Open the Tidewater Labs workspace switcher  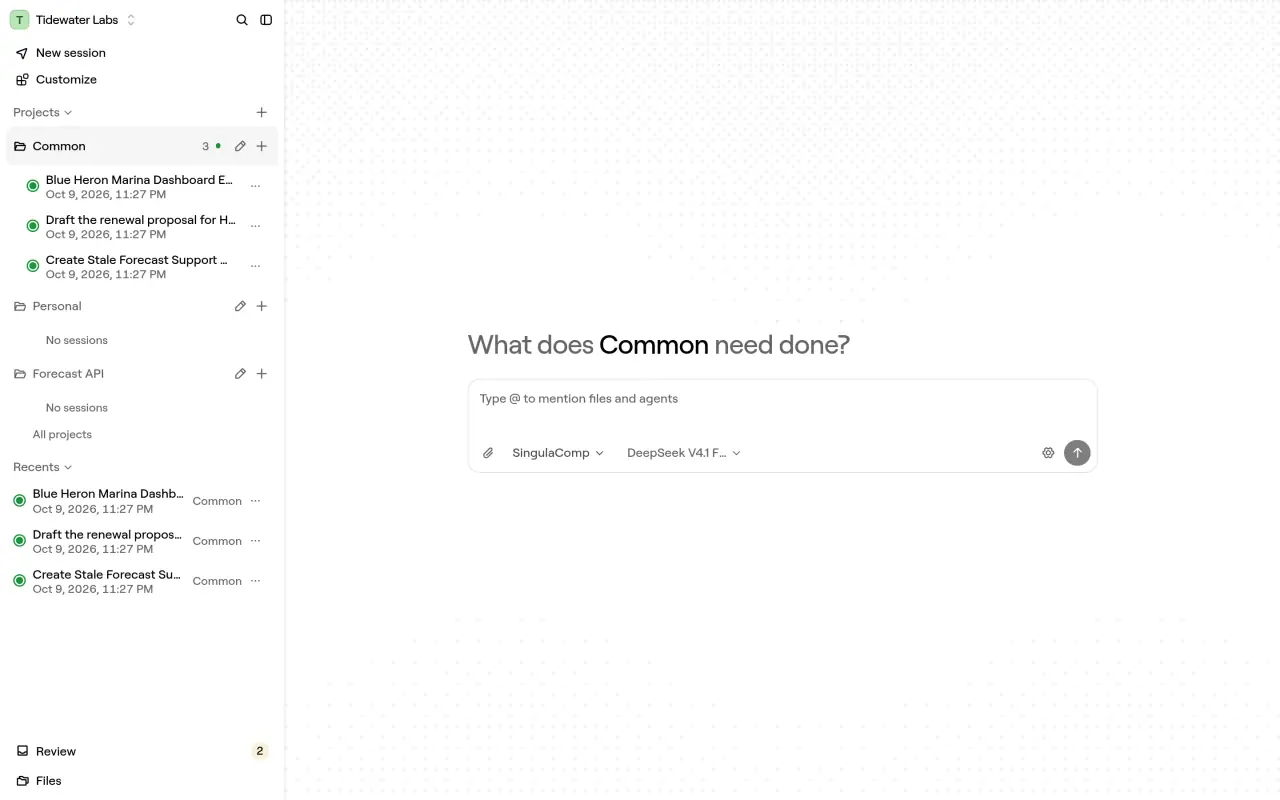point(73,20)
